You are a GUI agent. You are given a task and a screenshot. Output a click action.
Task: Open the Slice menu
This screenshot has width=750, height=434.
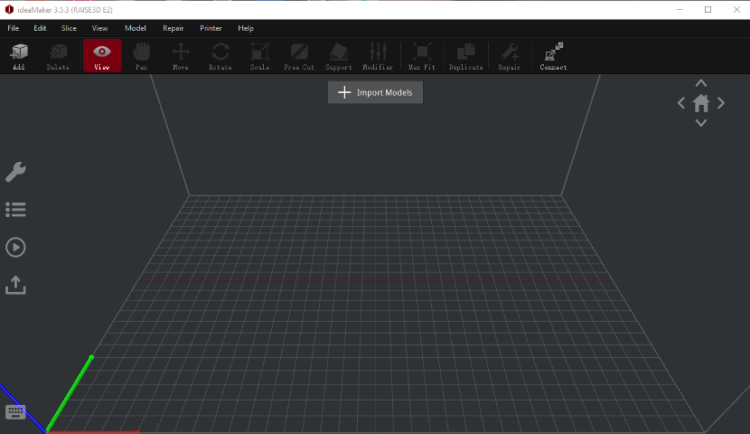coord(68,28)
